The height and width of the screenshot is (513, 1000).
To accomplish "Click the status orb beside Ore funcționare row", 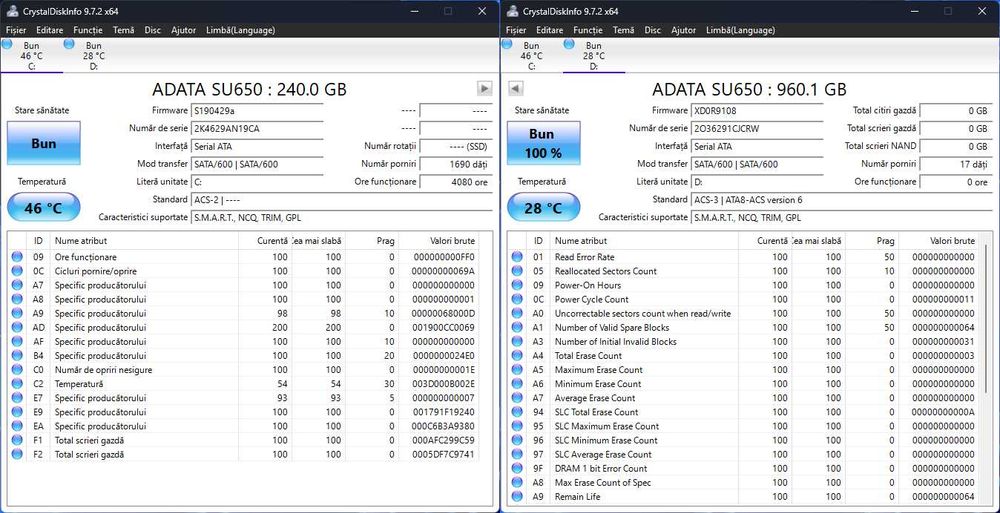I will pyautogui.click(x=17, y=257).
